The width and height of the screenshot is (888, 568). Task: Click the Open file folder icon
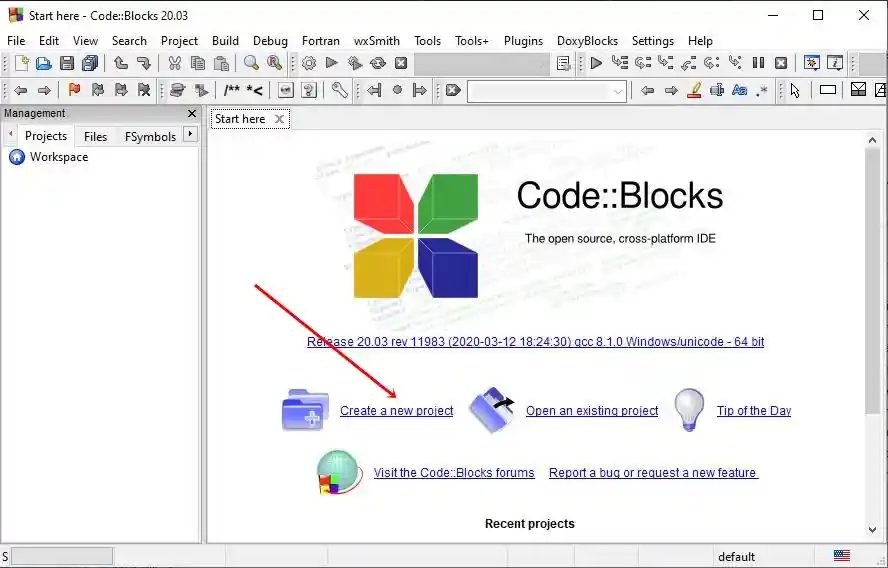[x=44, y=63]
